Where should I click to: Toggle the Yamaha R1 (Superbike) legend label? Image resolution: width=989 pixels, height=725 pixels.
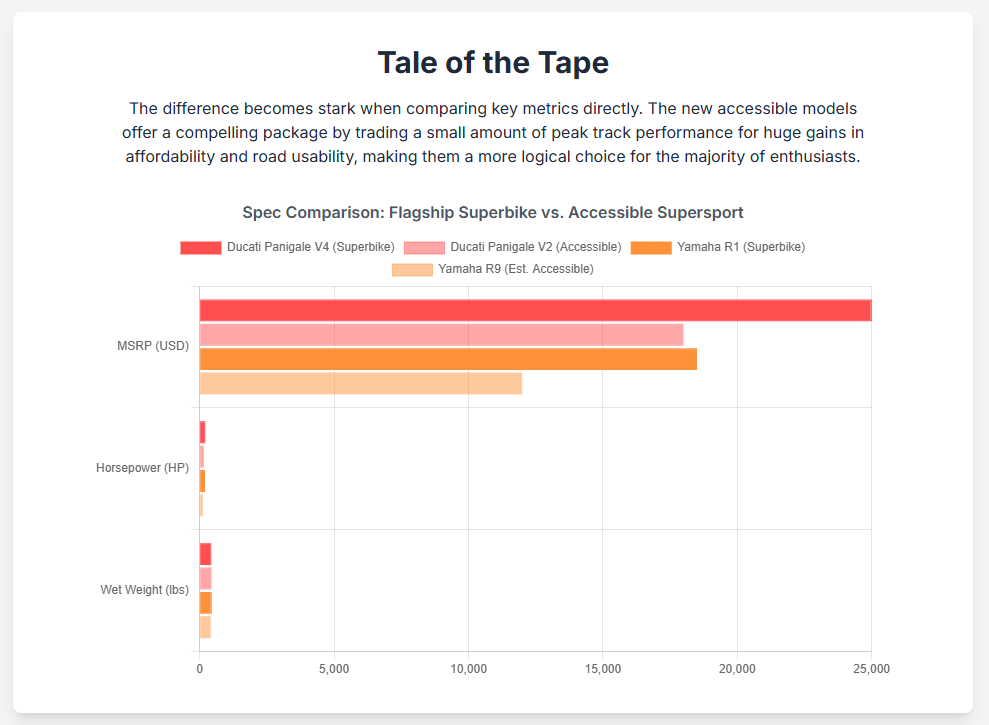[x=740, y=247]
